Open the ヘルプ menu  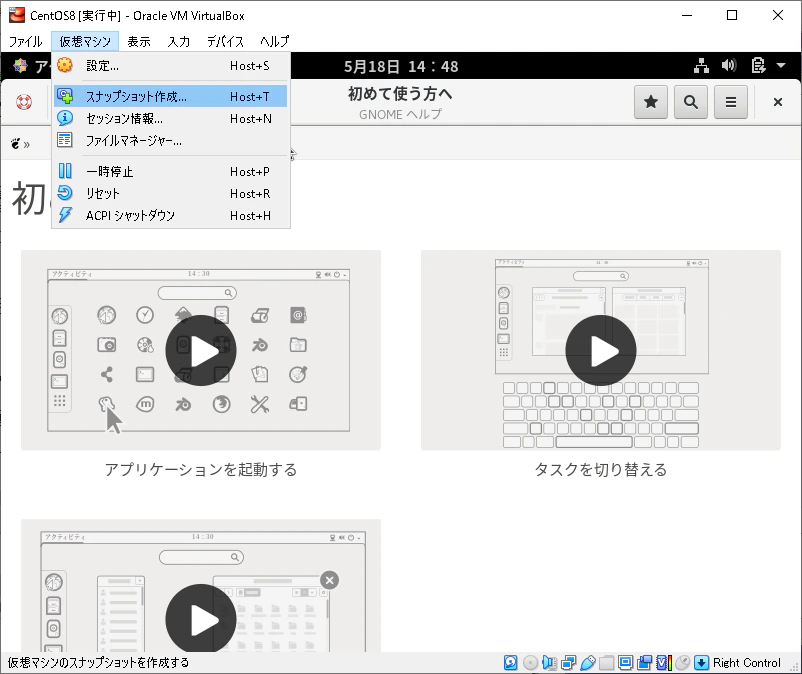[275, 41]
